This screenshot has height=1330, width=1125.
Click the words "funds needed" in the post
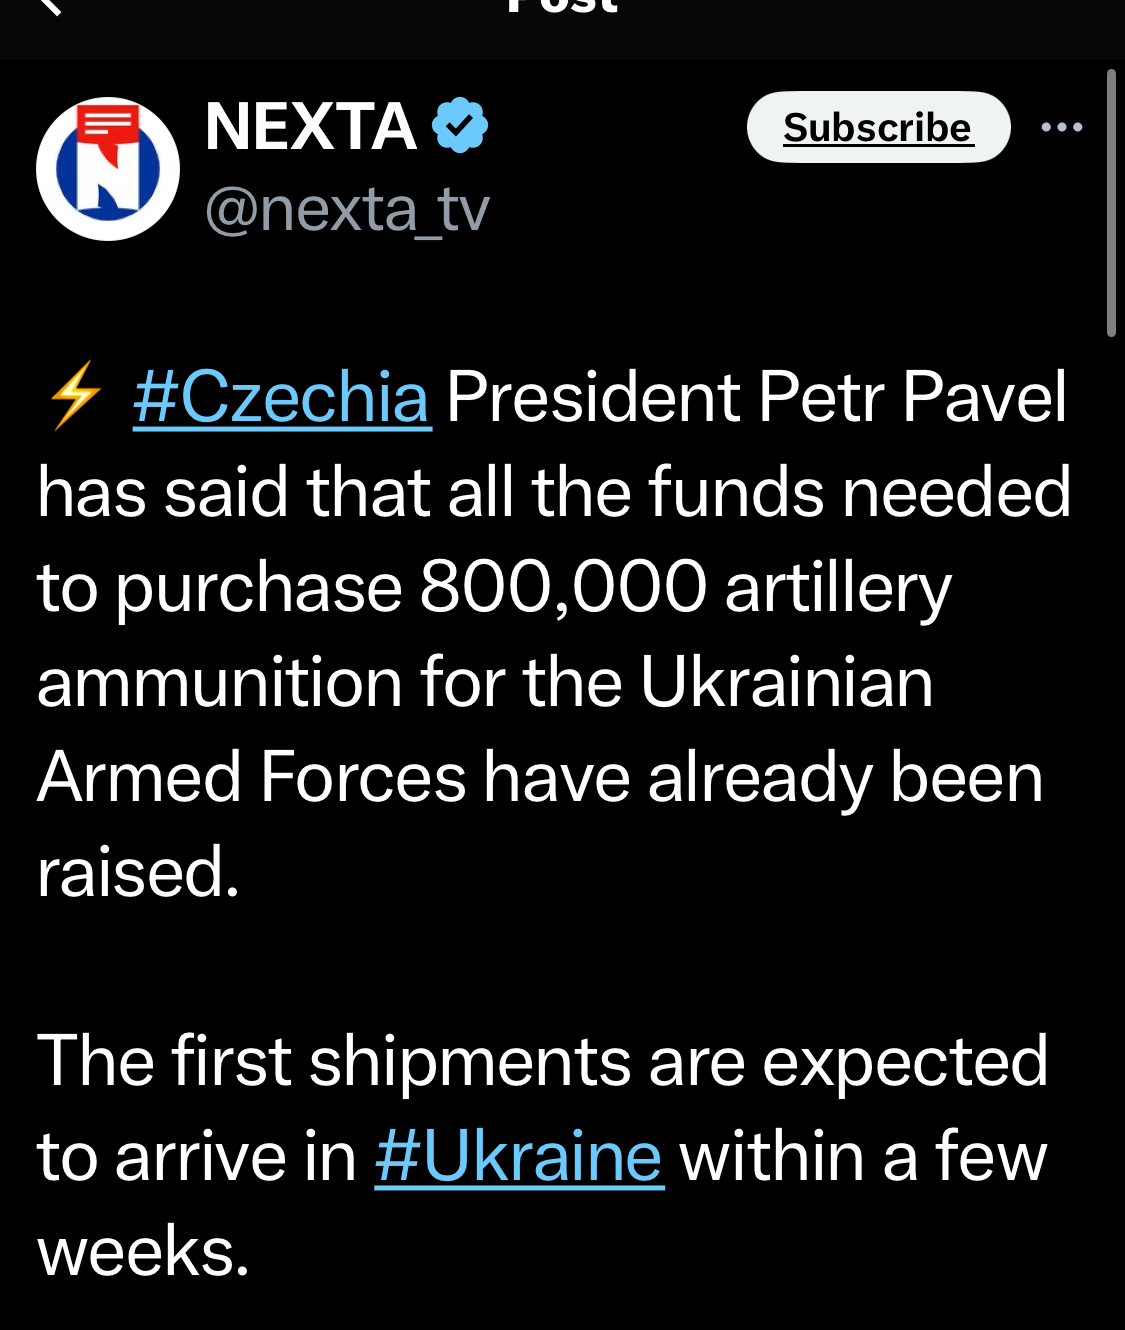[x=859, y=492]
